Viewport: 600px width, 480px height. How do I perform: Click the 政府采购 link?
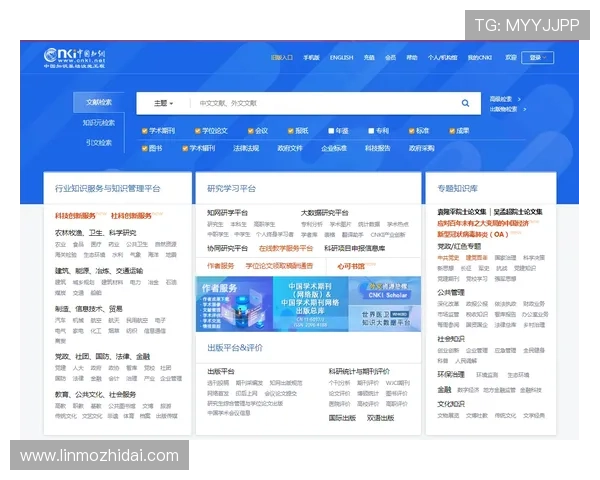coord(421,149)
